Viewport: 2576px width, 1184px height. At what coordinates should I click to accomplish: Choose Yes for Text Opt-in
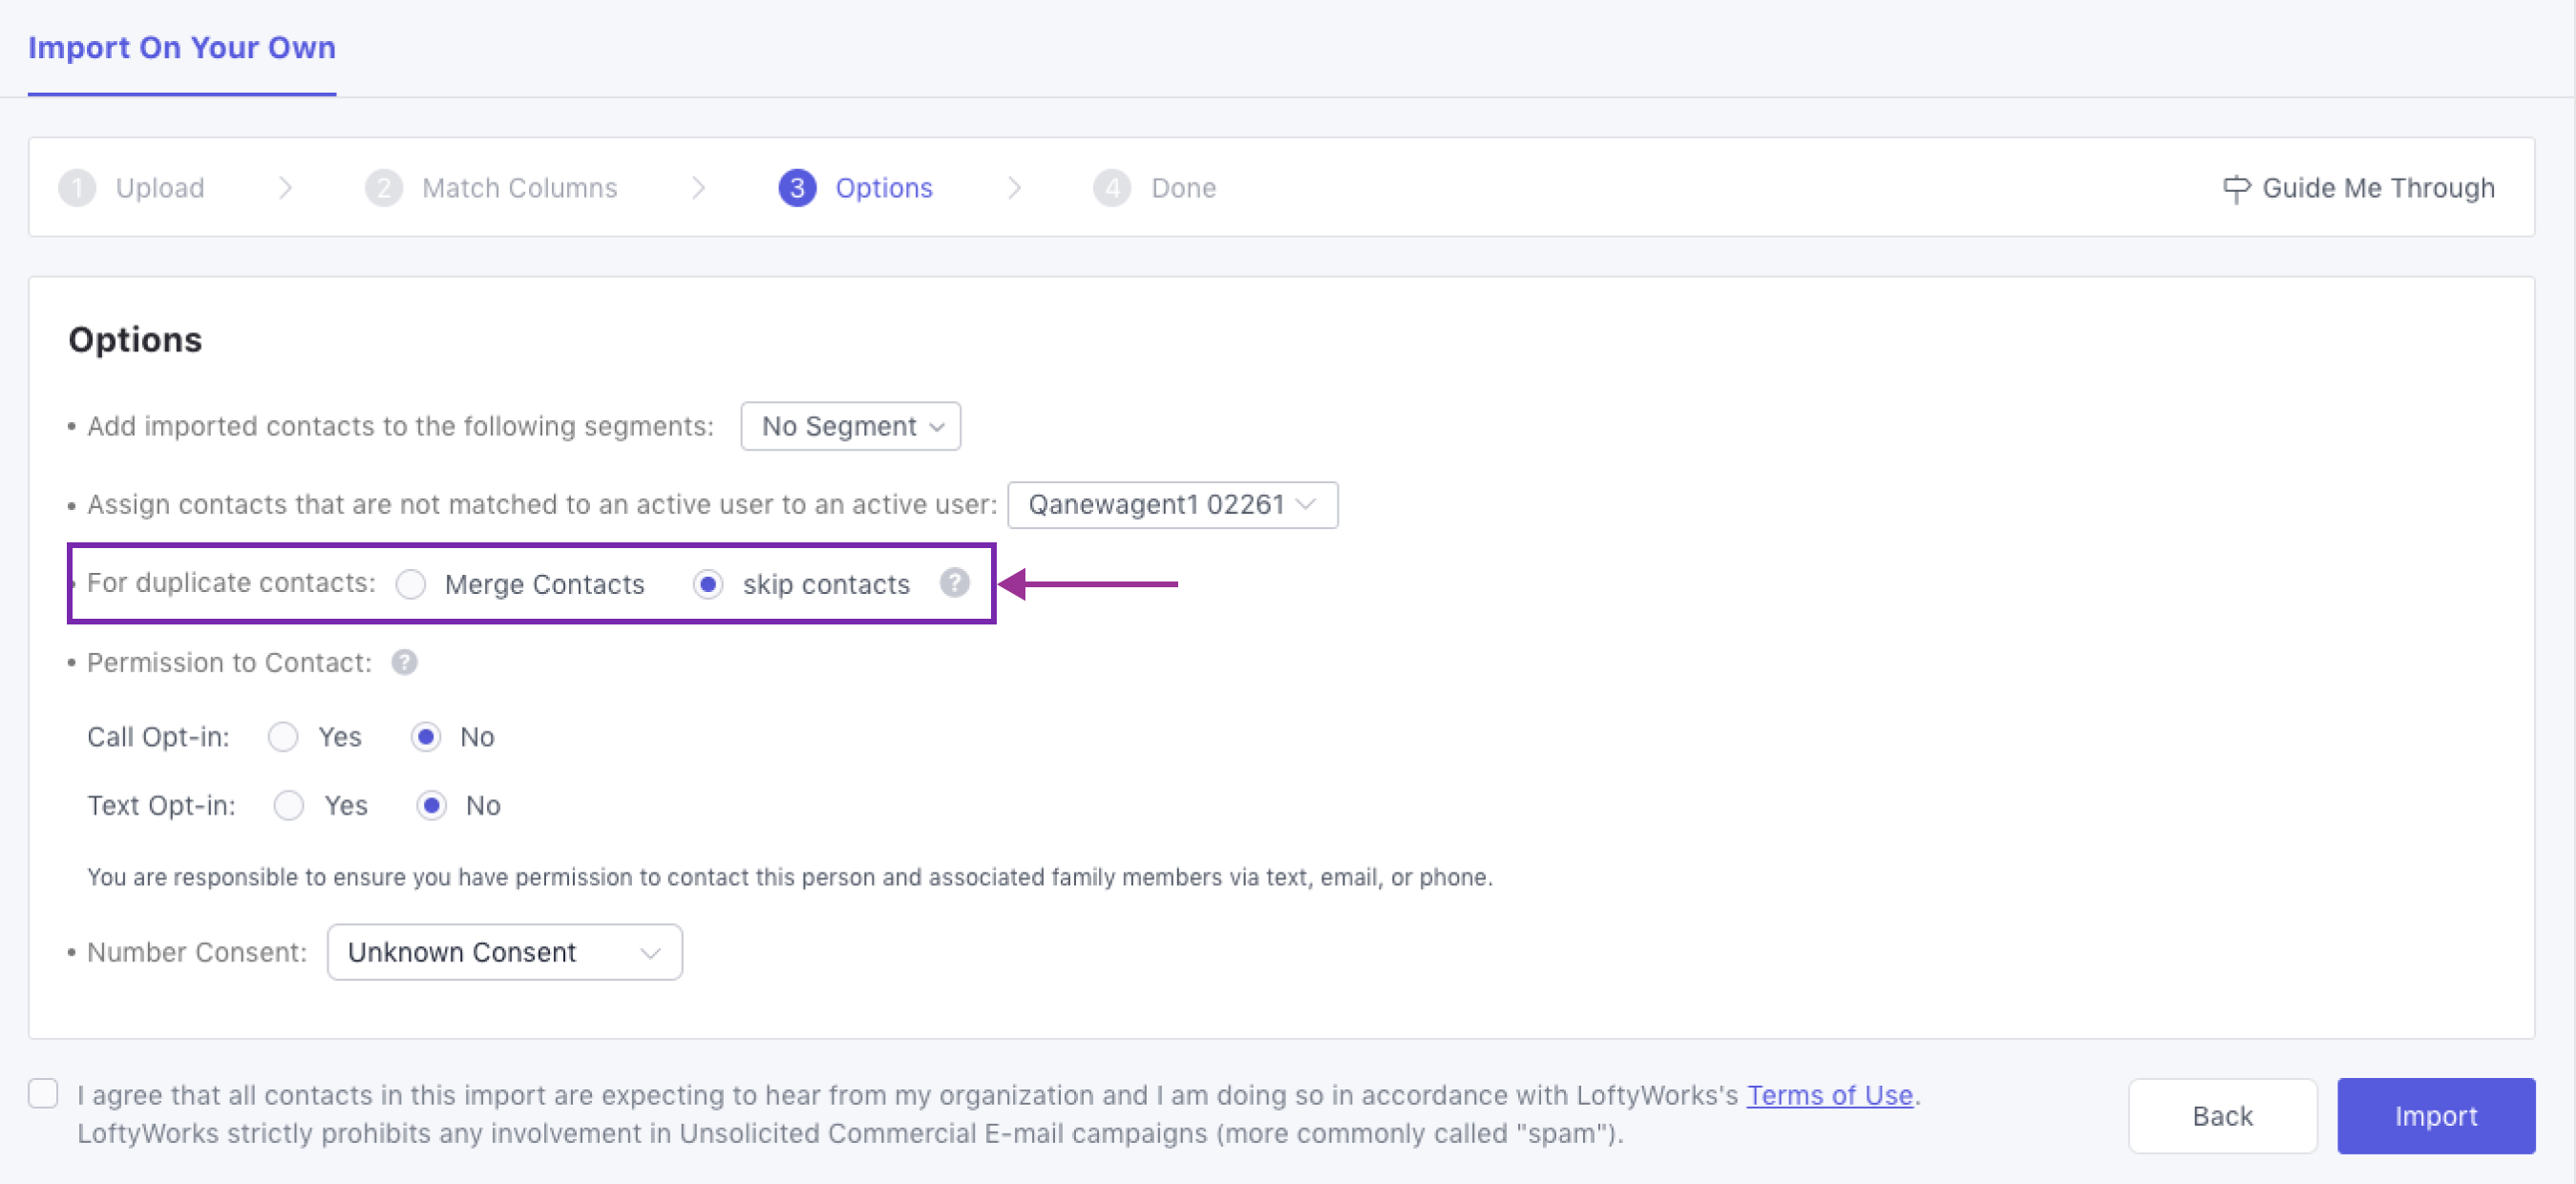[x=289, y=805]
